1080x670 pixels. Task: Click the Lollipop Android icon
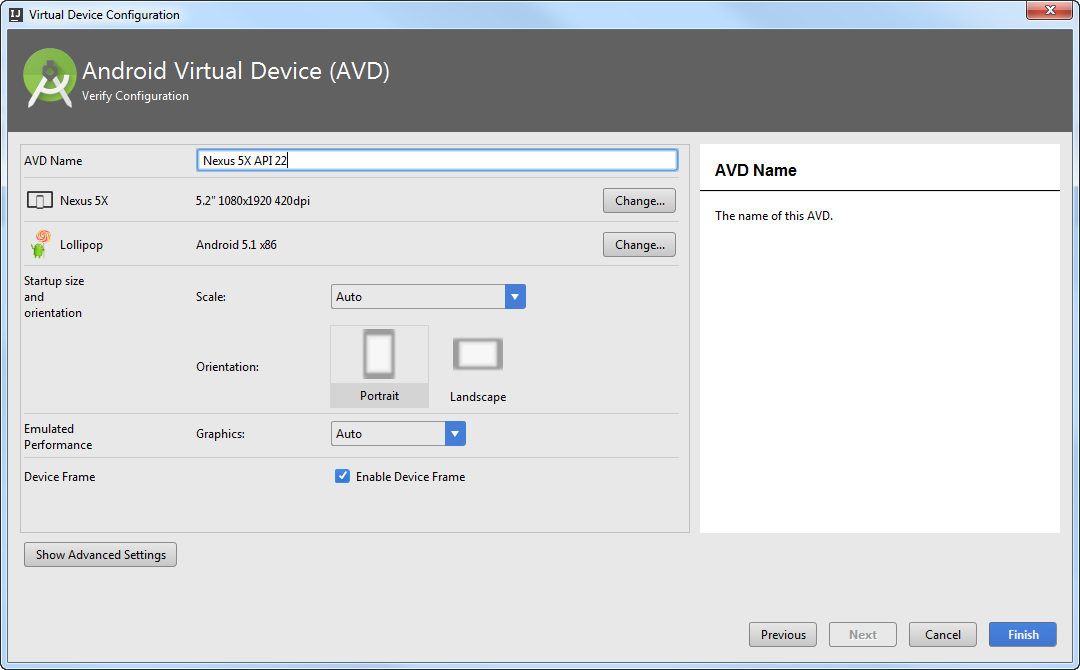pos(40,244)
